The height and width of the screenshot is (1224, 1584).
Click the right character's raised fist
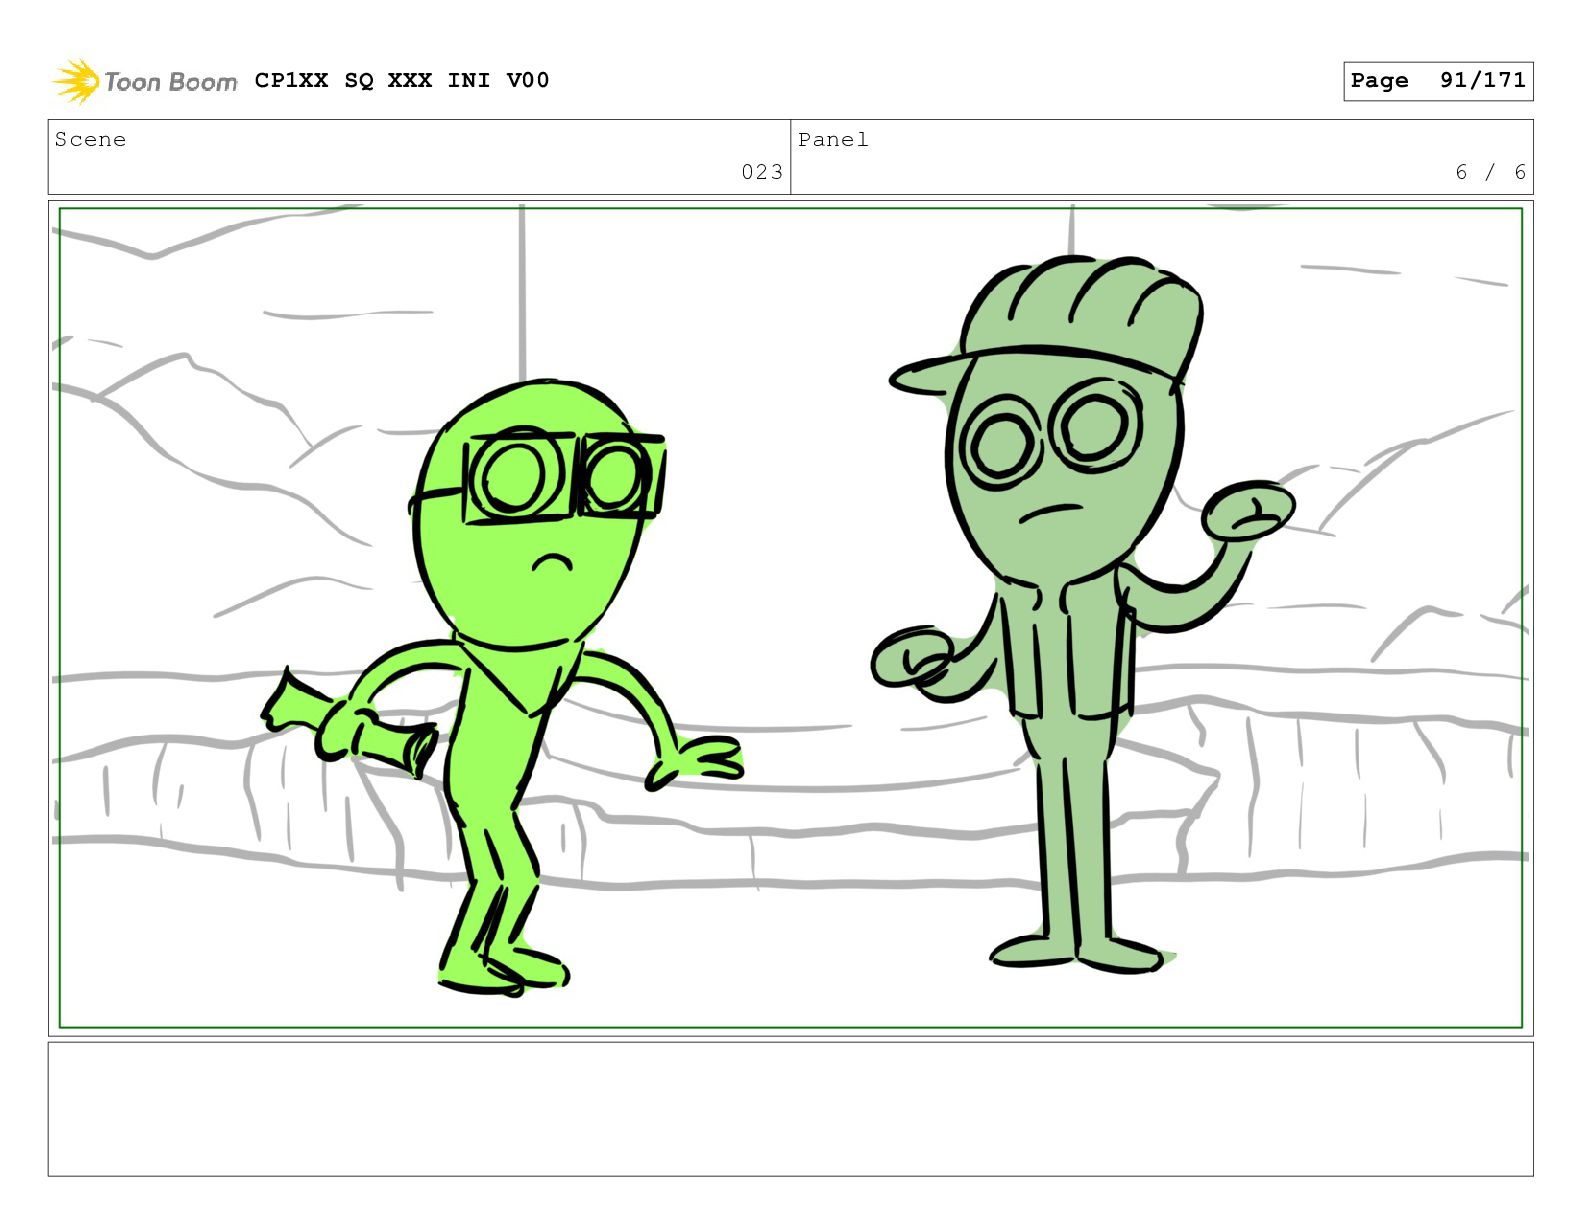tap(1247, 511)
